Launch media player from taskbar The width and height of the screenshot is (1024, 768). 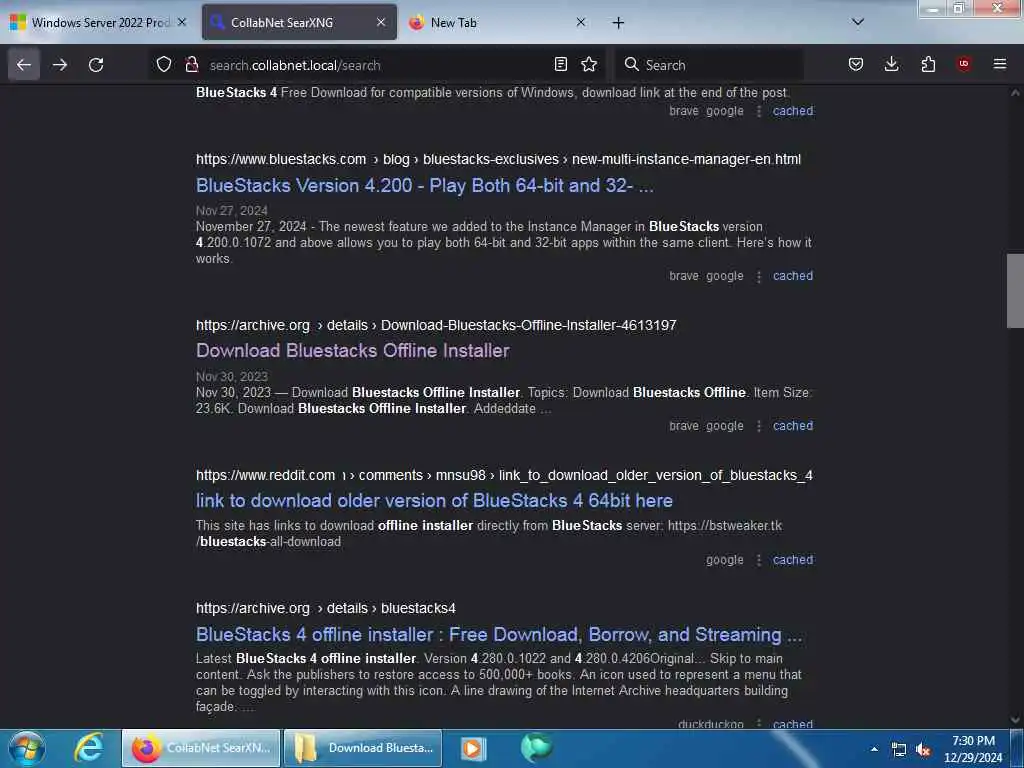(473, 748)
